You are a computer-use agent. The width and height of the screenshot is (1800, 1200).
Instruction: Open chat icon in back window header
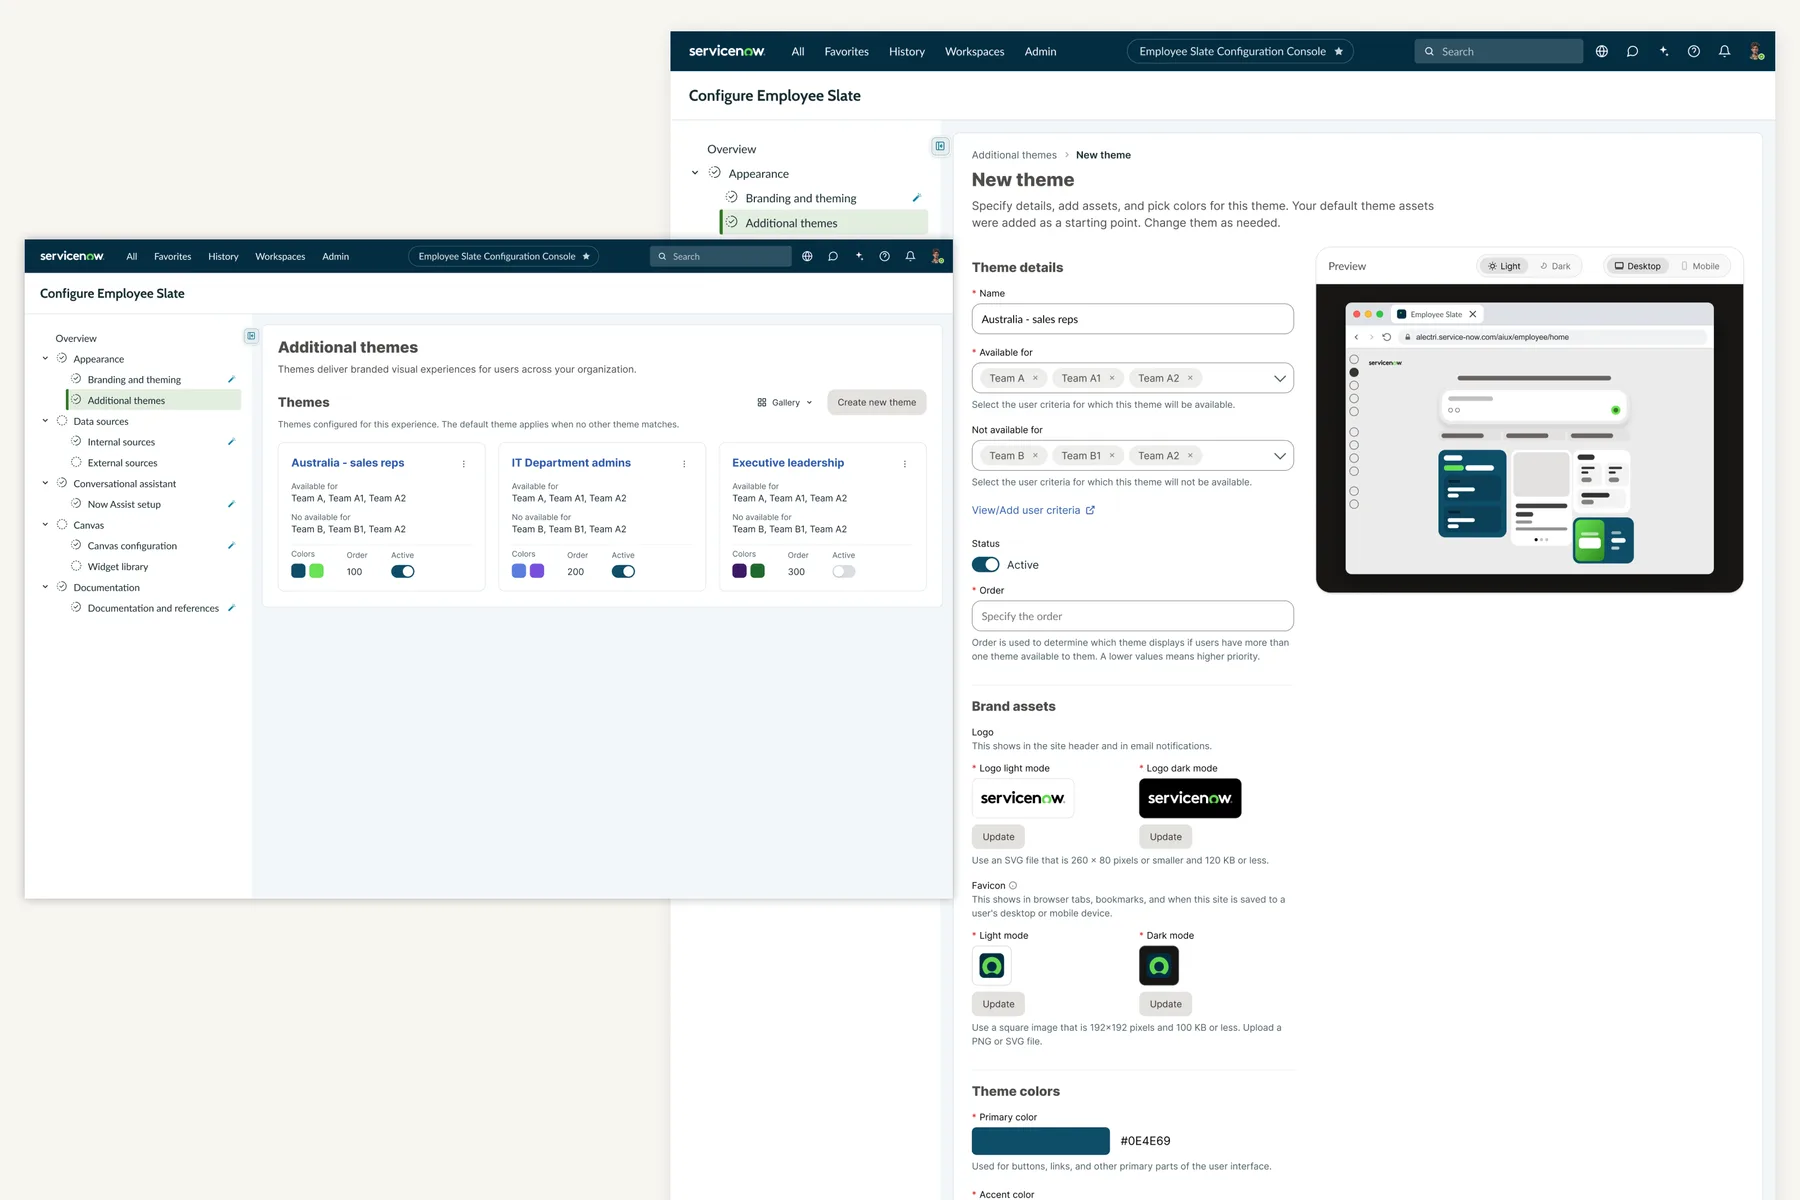tap(1632, 51)
